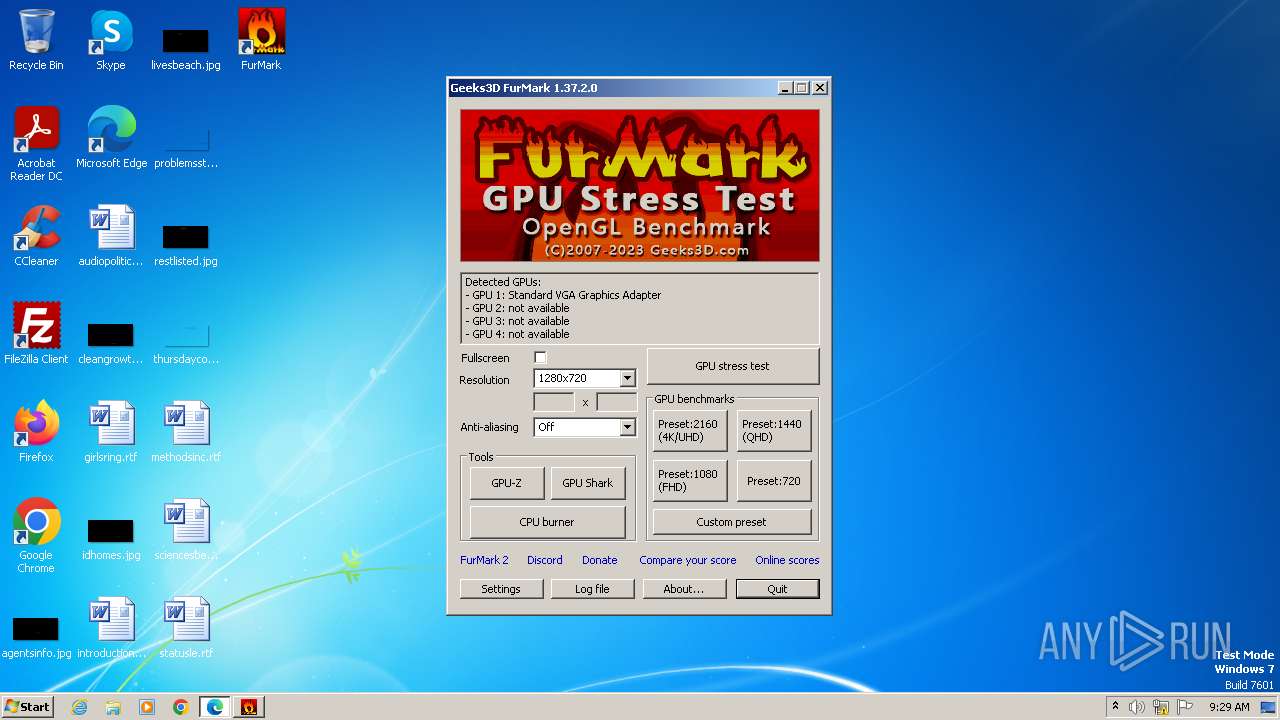Click the Donate link
Screen dimensions: 1280x720
(x=600, y=560)
